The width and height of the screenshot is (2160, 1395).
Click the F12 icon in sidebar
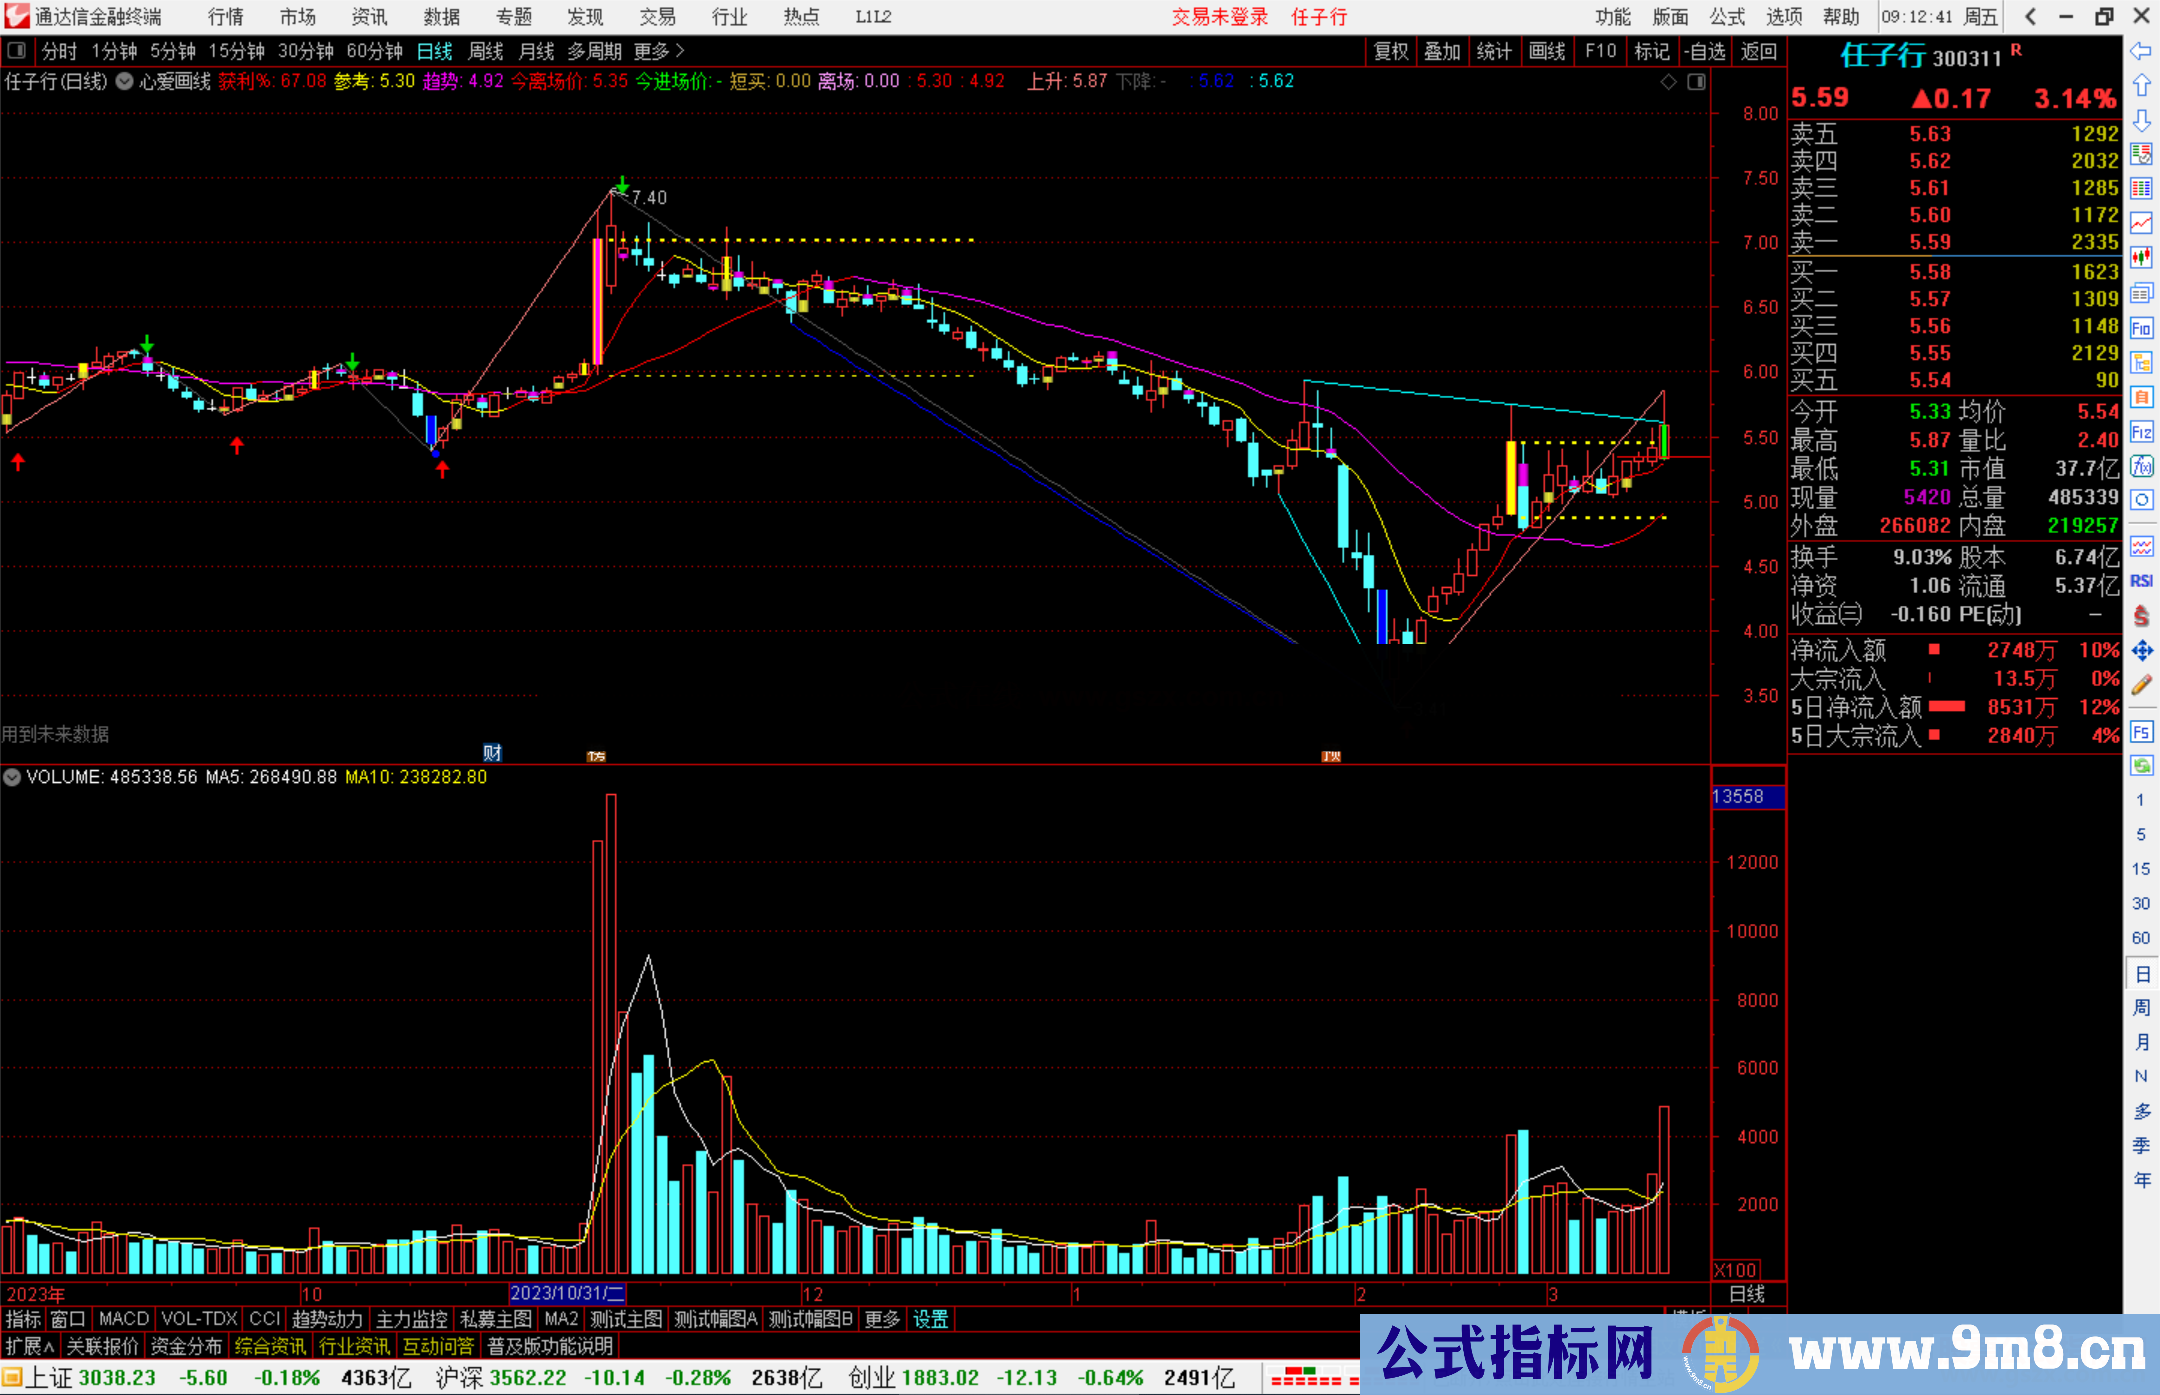(x=2141, y=432)
